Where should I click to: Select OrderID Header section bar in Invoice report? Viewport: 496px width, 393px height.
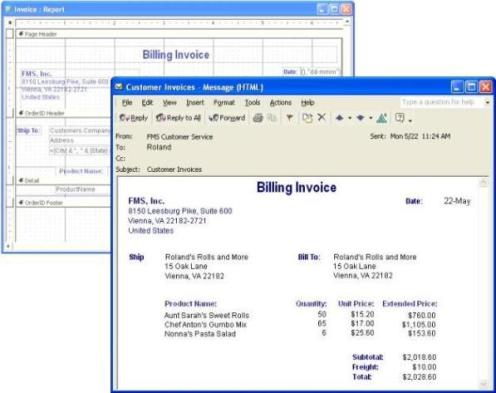tap(63, 113)
